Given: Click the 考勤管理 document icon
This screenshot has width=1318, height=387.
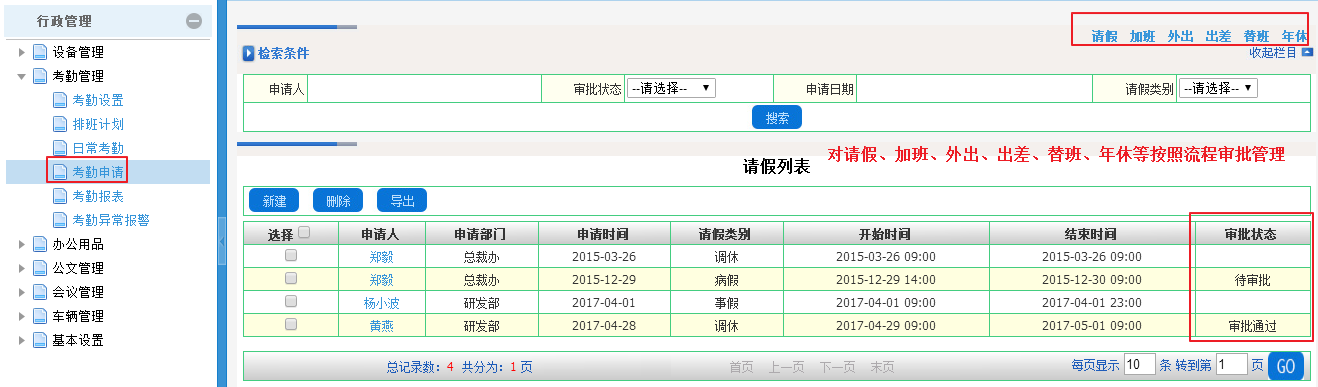Looking at the screenshot, I should 40,76.
